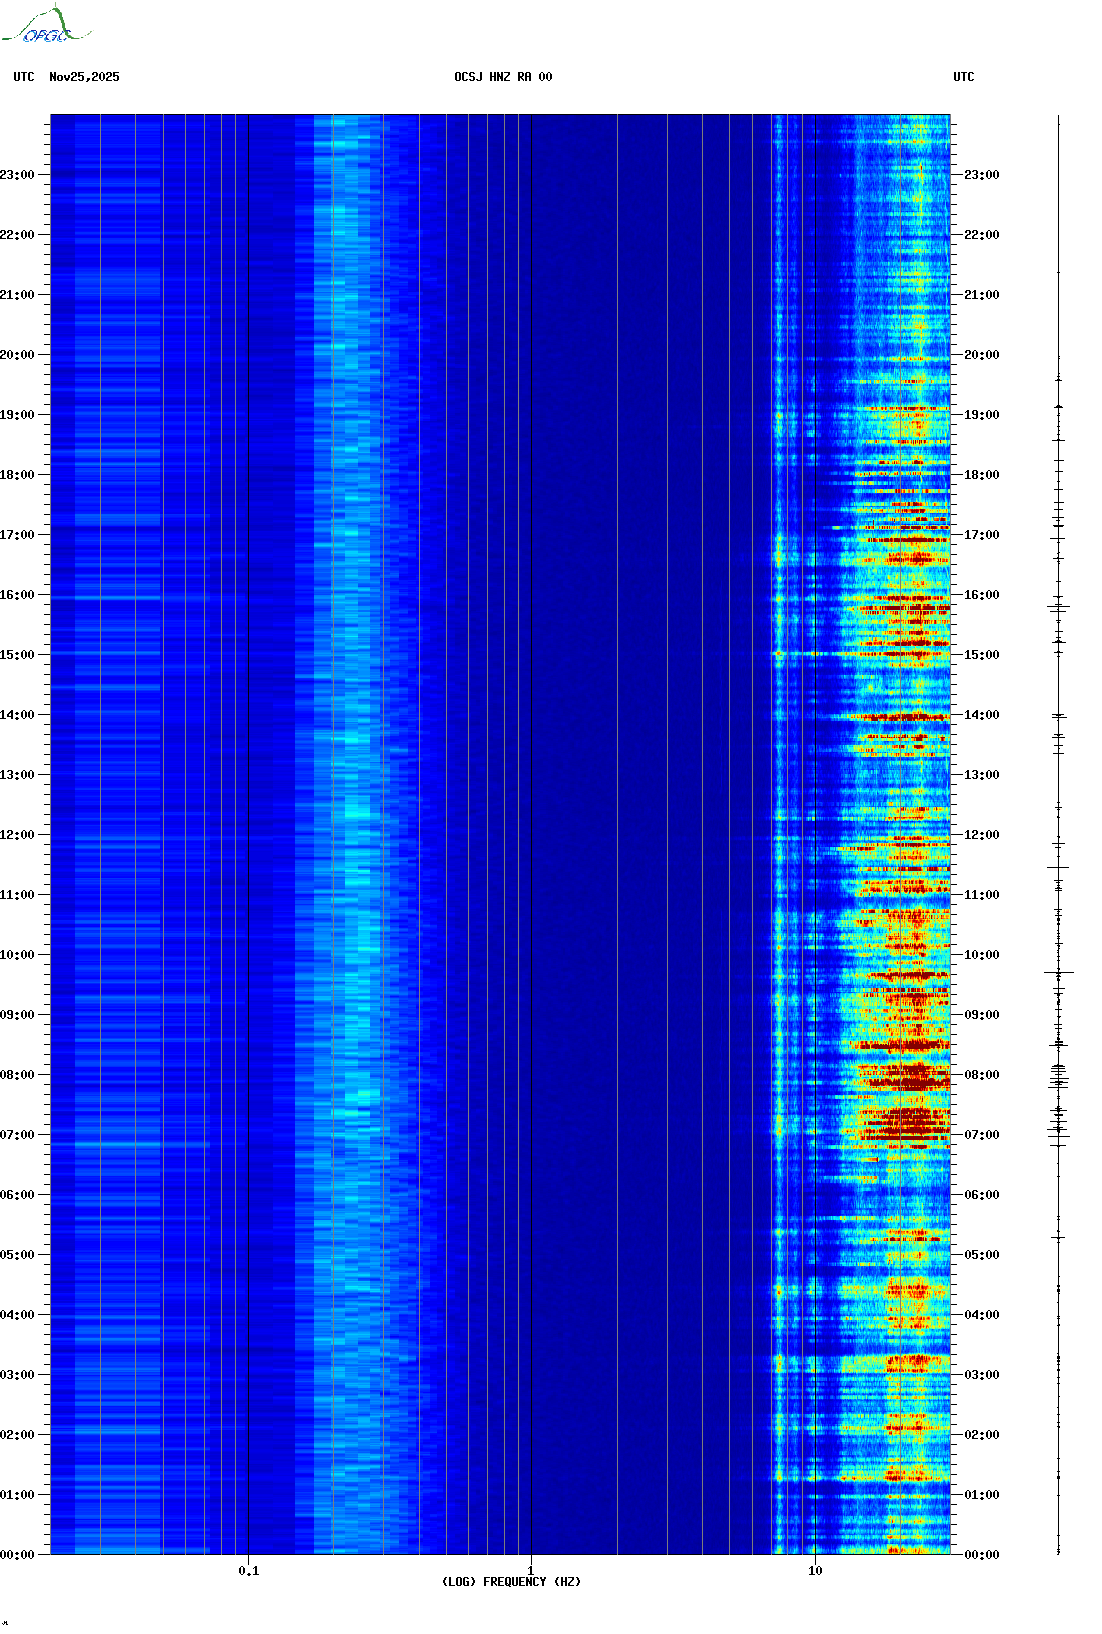This screenshot has height=1634, width=1102.
Task: Click the right axis 02:00 time label
Action: coord(982,1435)
